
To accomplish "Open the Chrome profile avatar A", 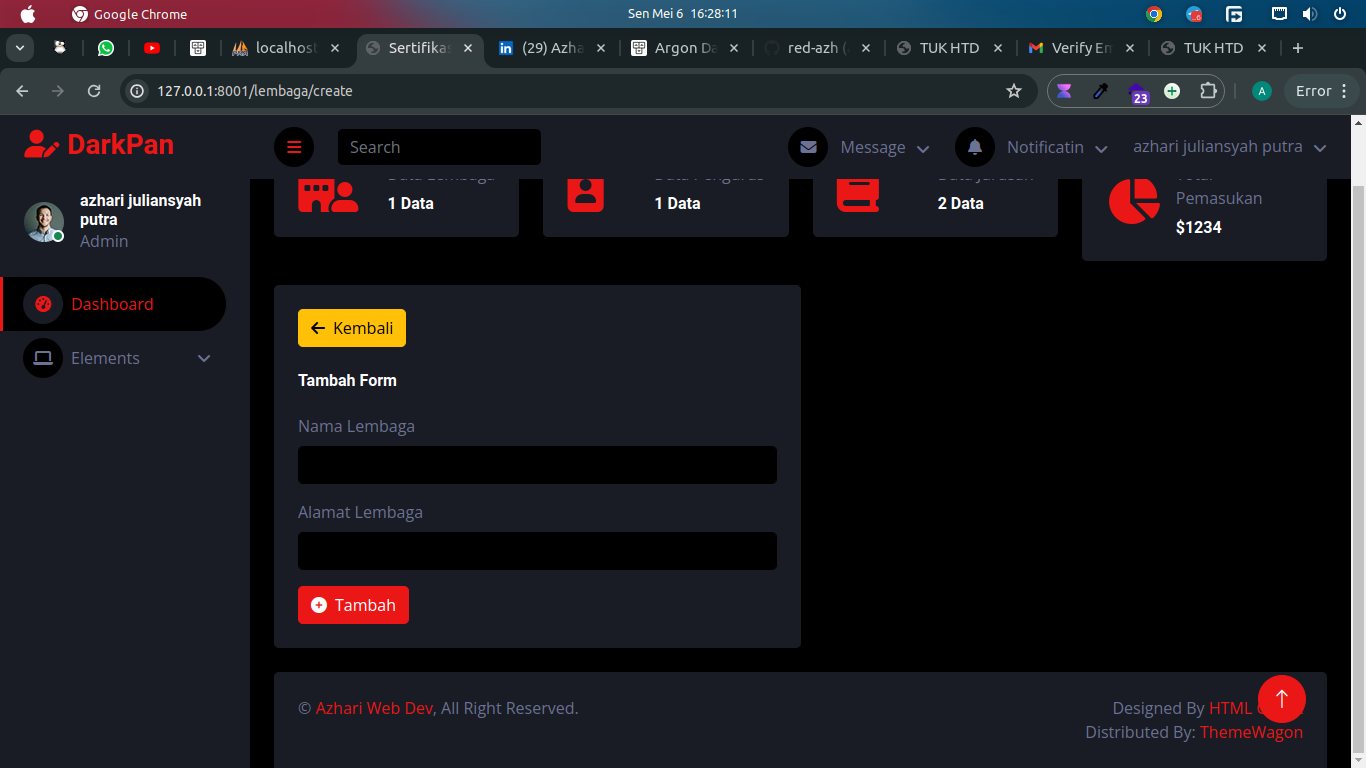I will 1262,91.
